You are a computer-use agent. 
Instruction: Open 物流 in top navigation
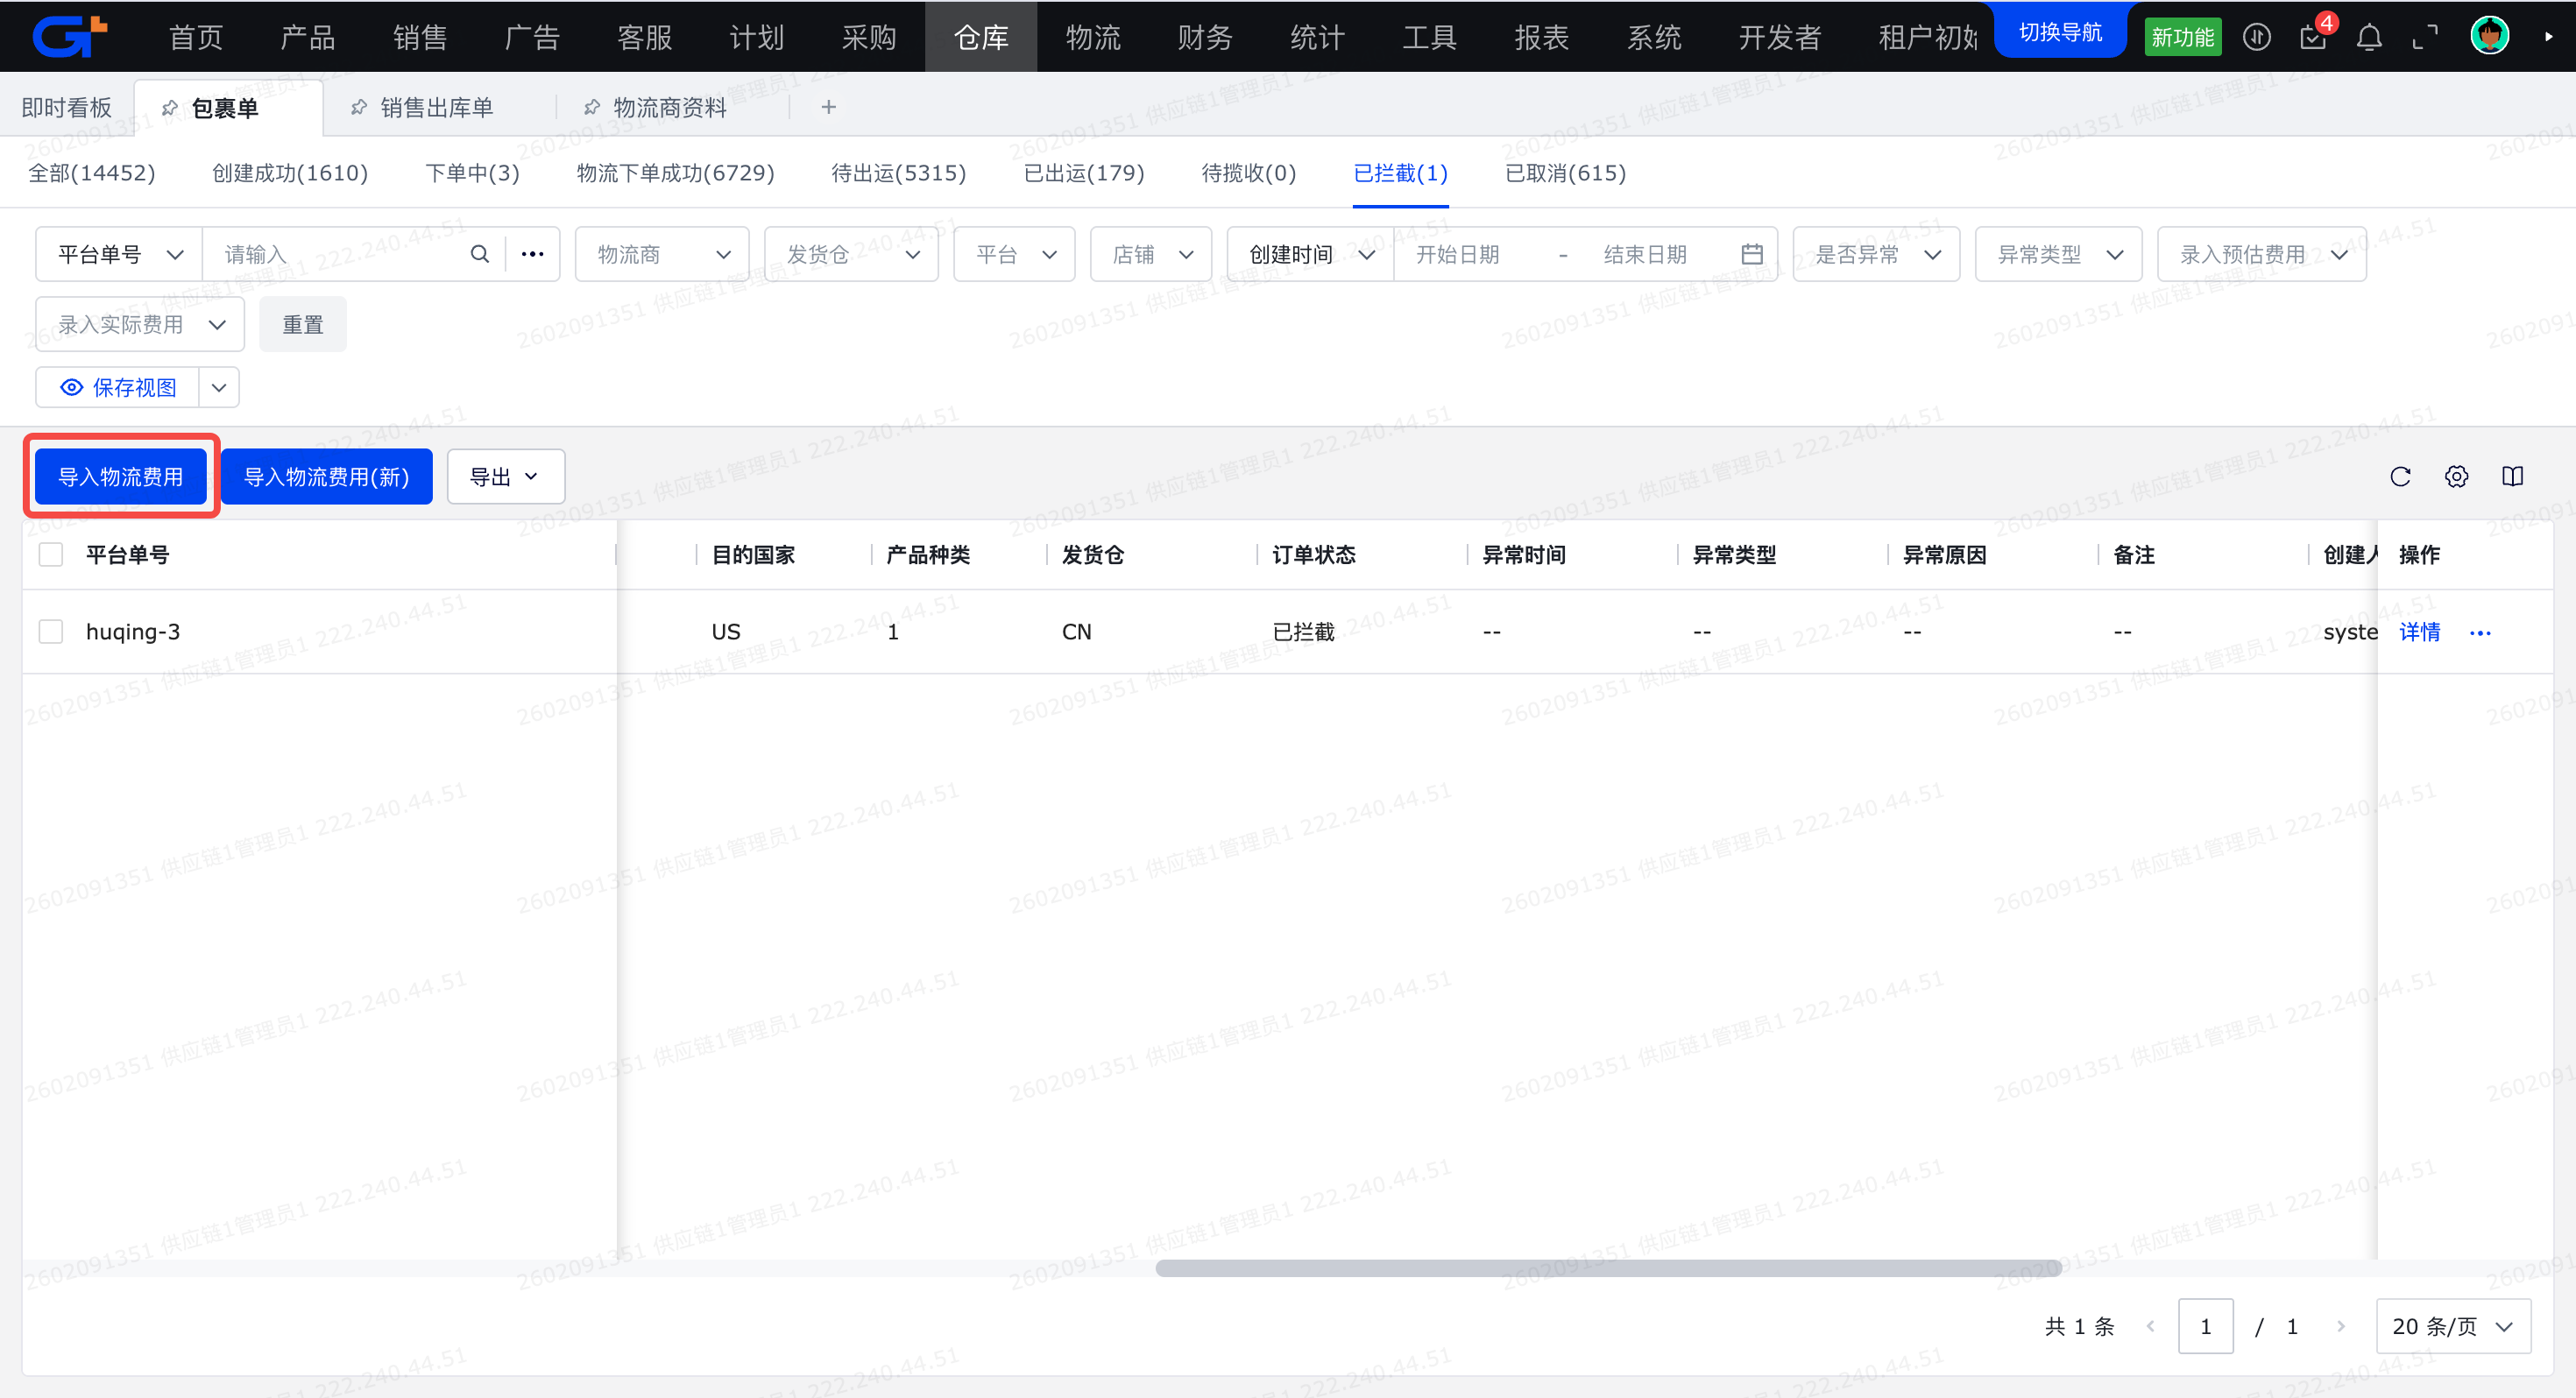click(x=1093, y=37)
